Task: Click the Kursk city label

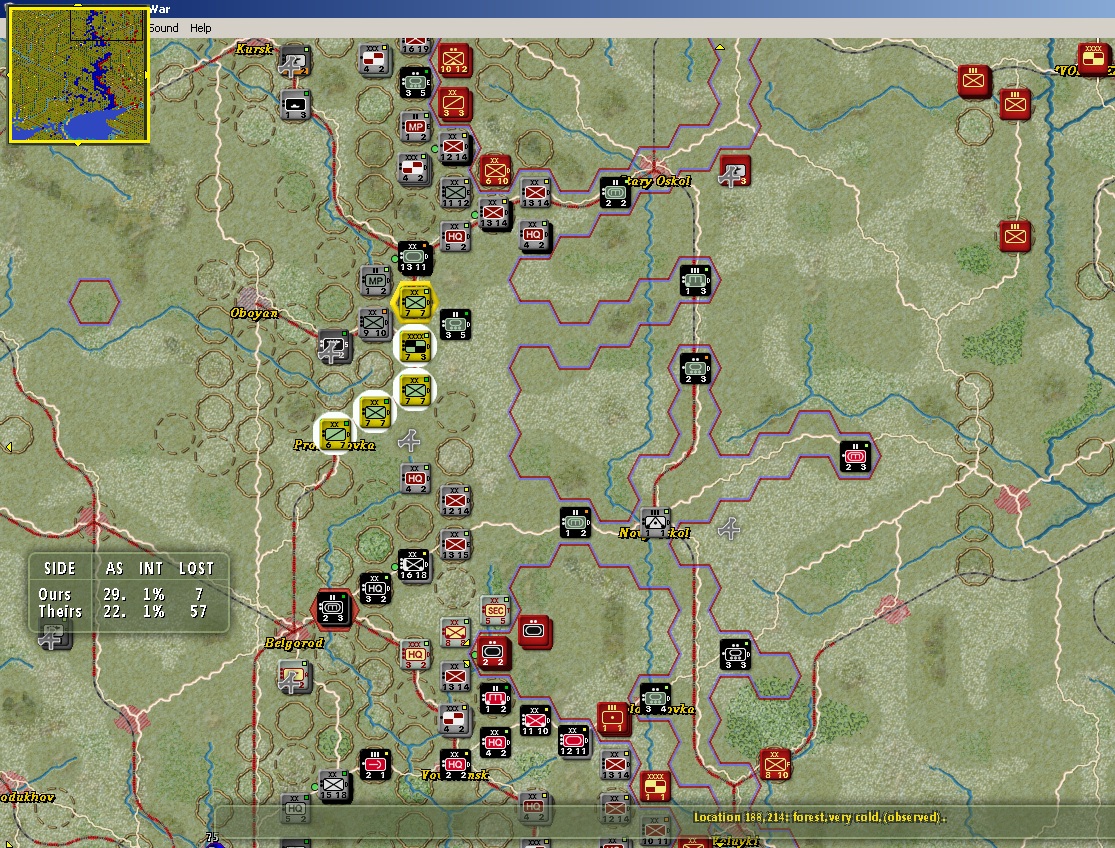Action: click(254, 49)
